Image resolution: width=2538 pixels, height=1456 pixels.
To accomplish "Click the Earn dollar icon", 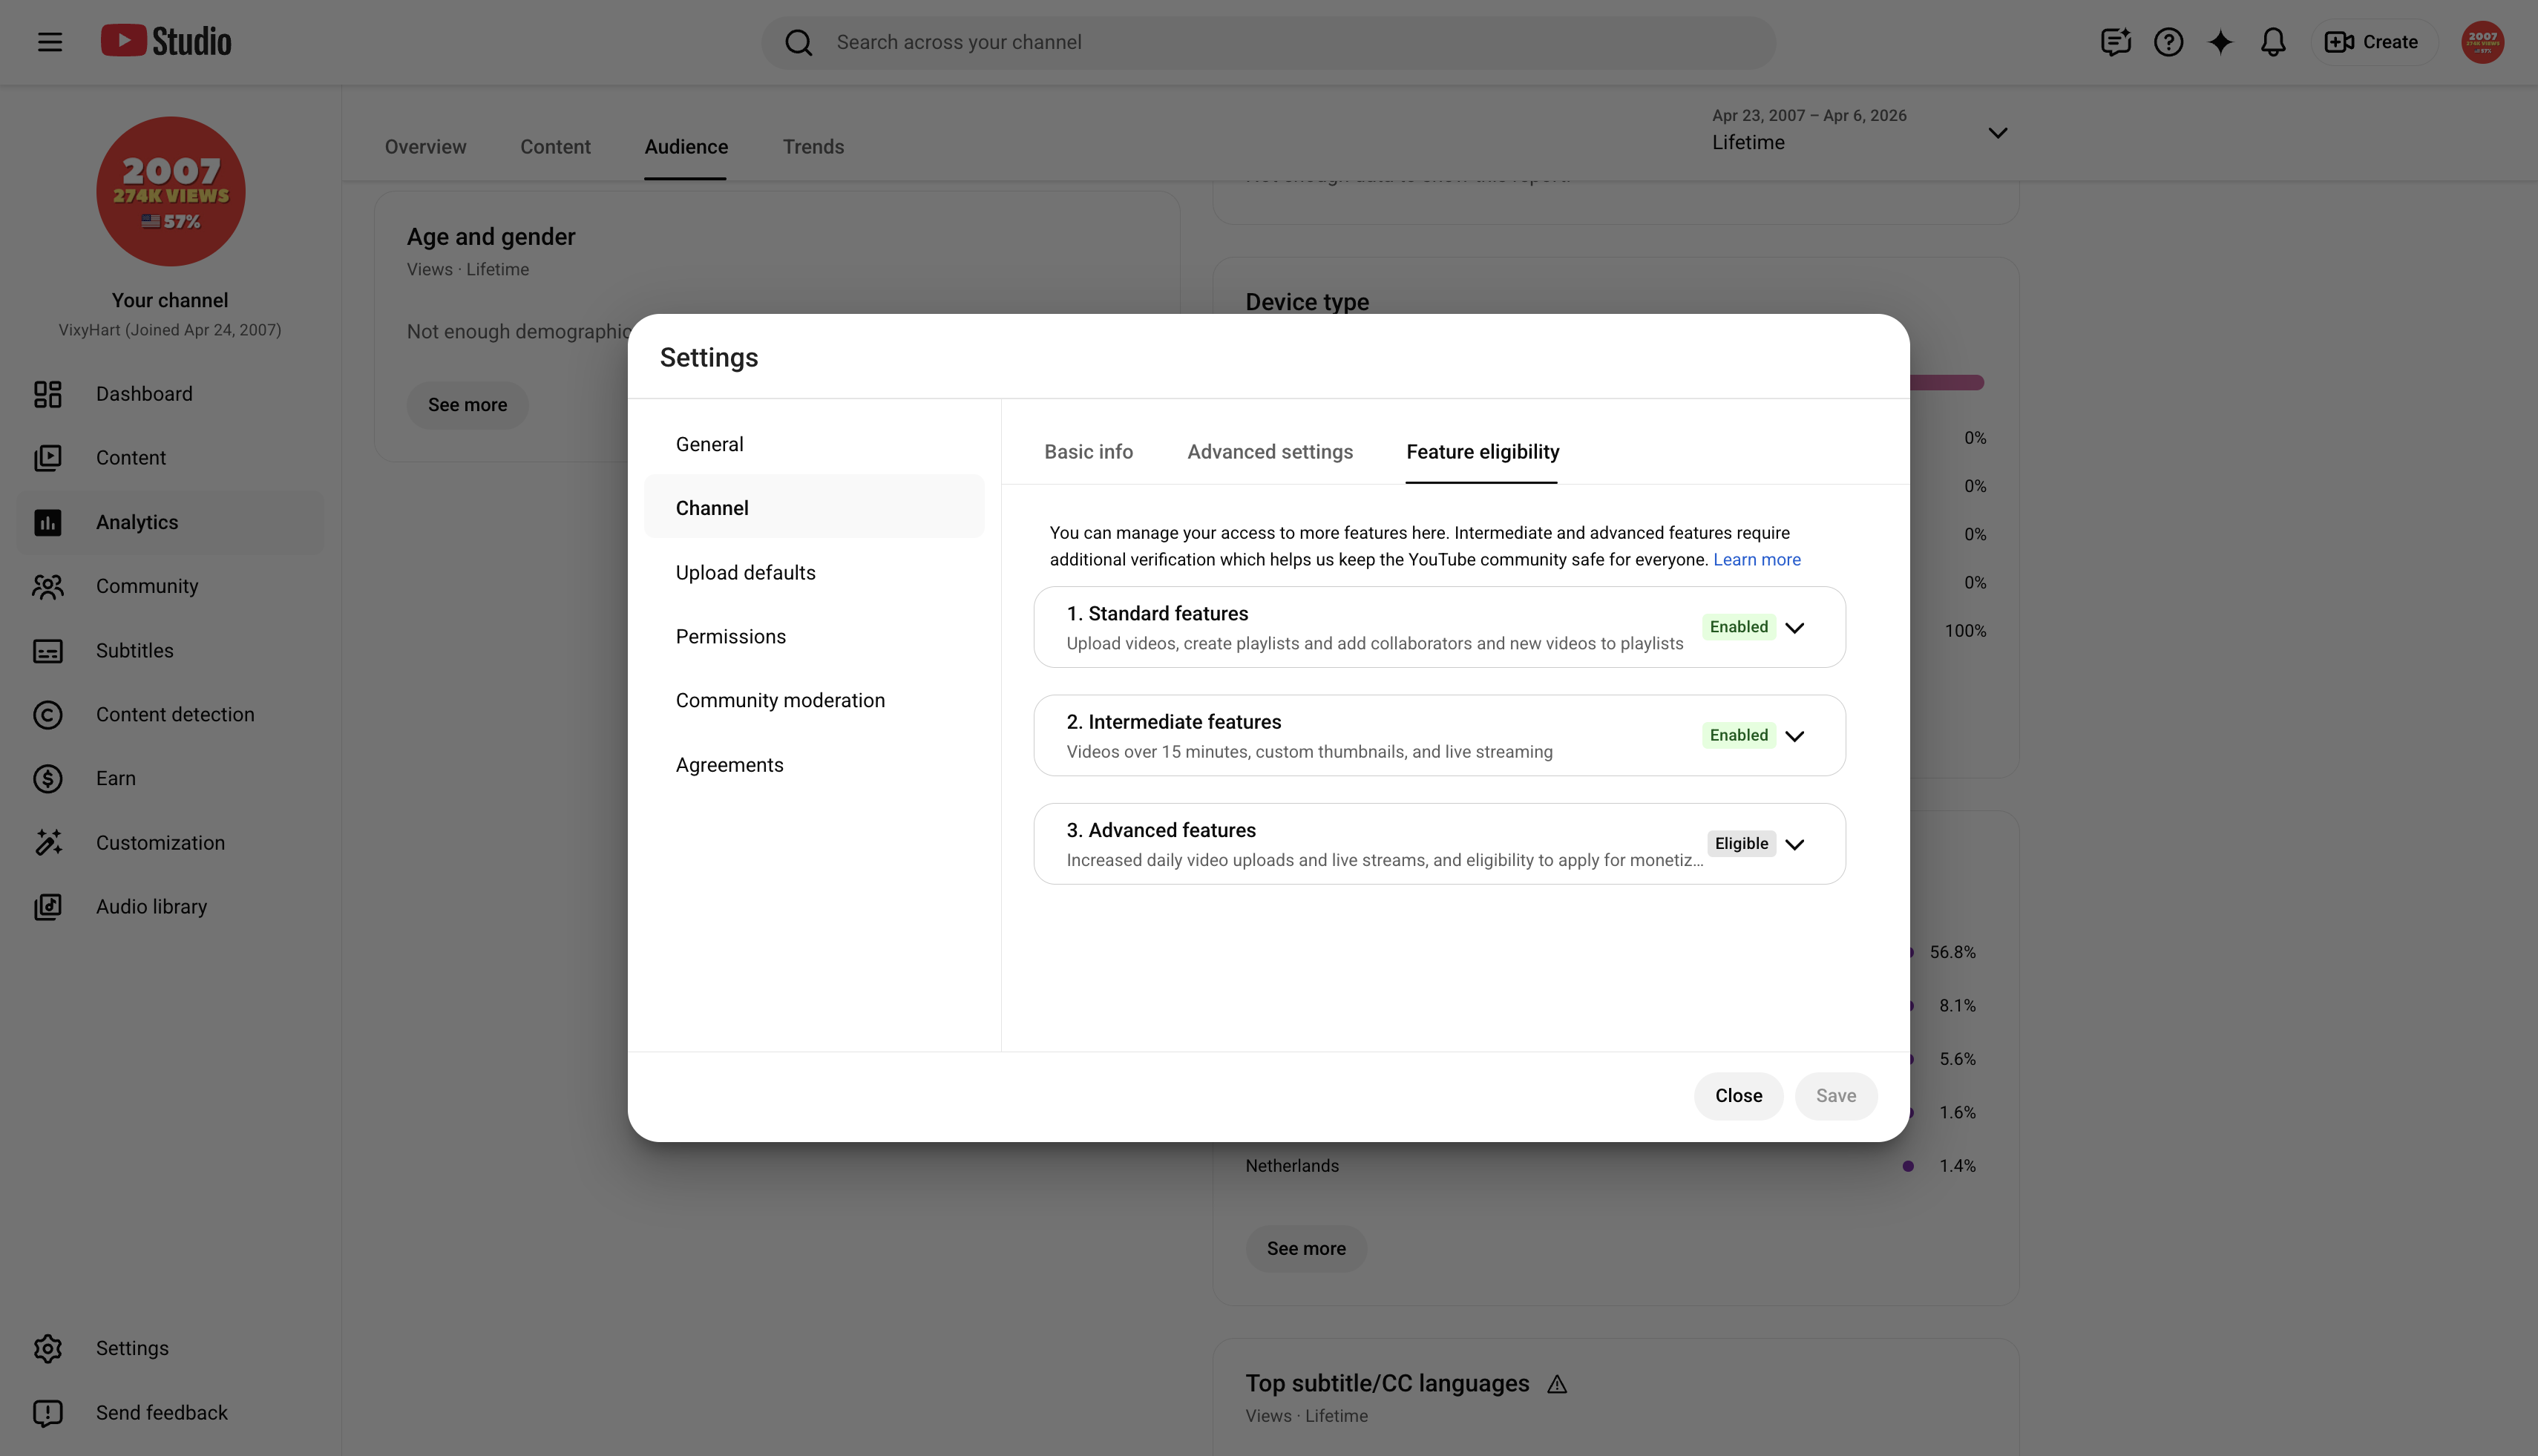I will point(48,779).
